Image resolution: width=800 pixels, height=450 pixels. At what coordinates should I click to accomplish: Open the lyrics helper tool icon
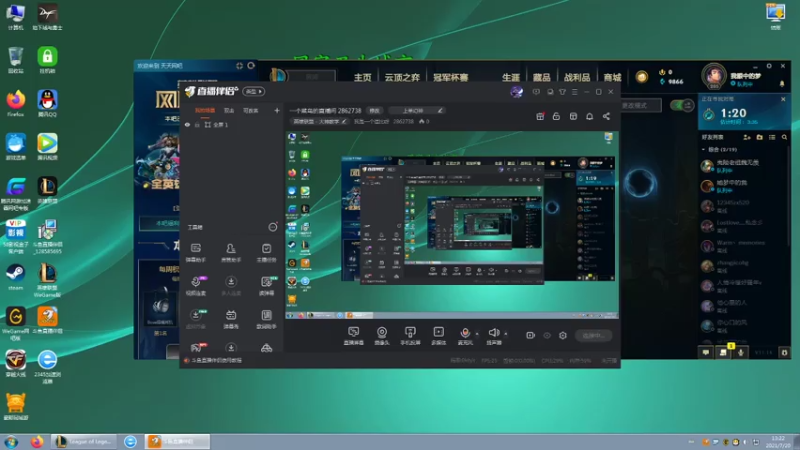[266, 319]
